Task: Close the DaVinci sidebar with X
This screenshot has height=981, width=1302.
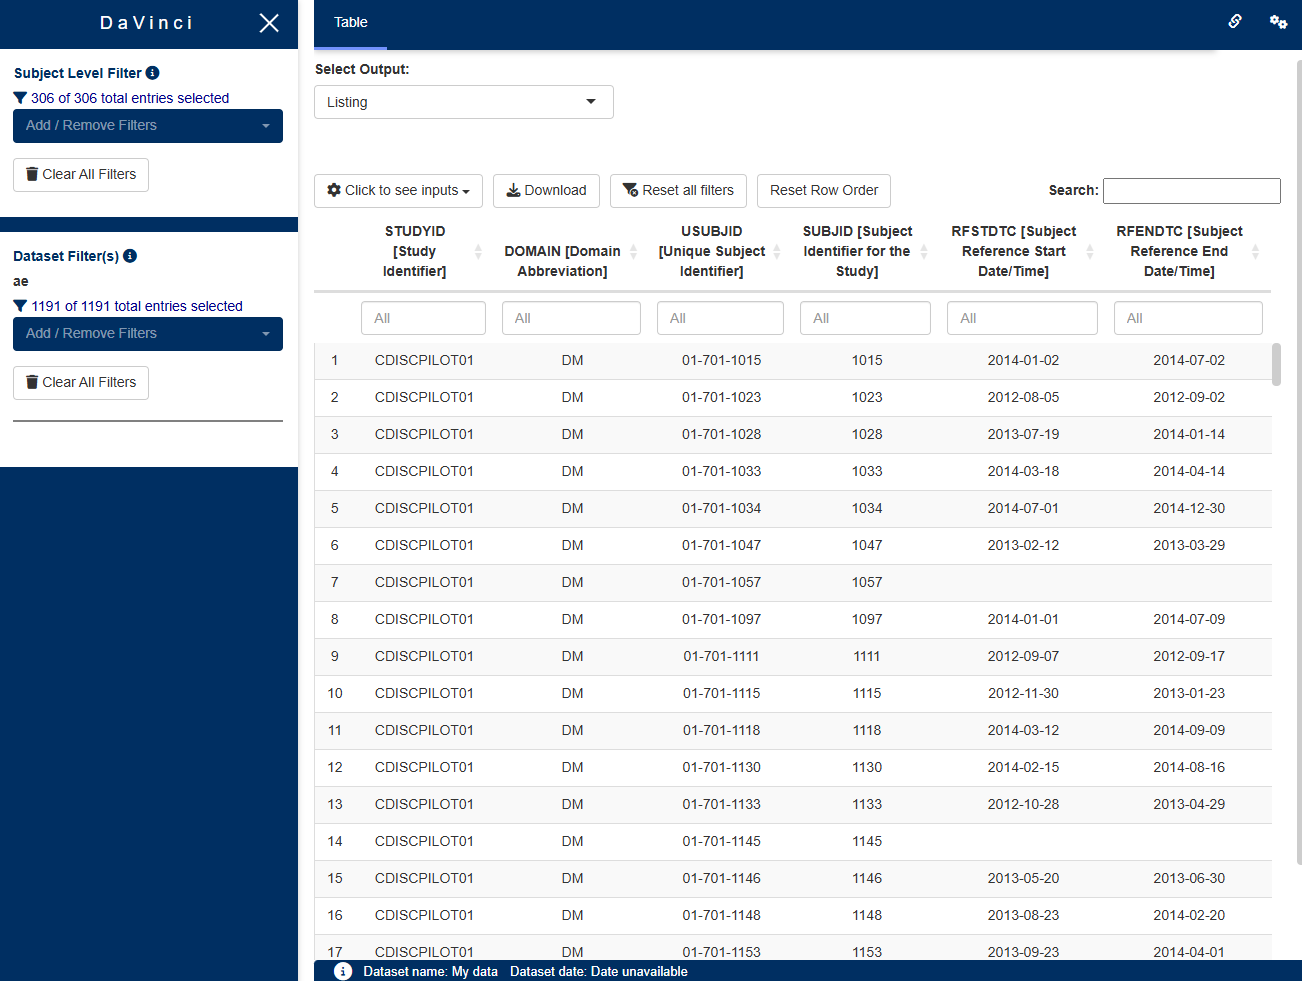Action: pyautogui.click(x=269, y=23)
